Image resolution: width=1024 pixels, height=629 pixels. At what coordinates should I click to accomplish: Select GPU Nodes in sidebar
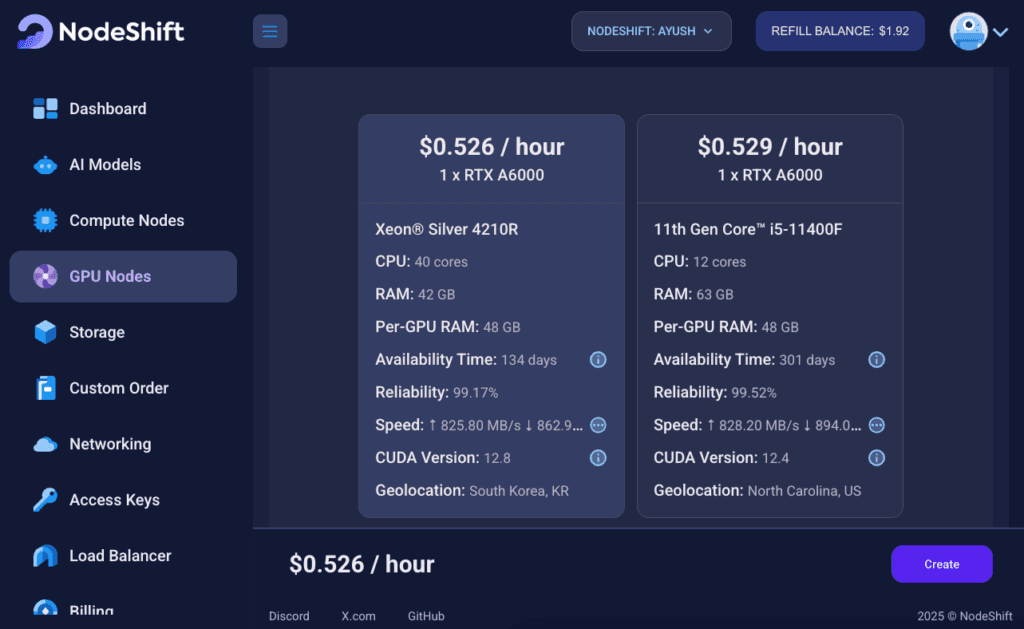(x=123, y=276)
